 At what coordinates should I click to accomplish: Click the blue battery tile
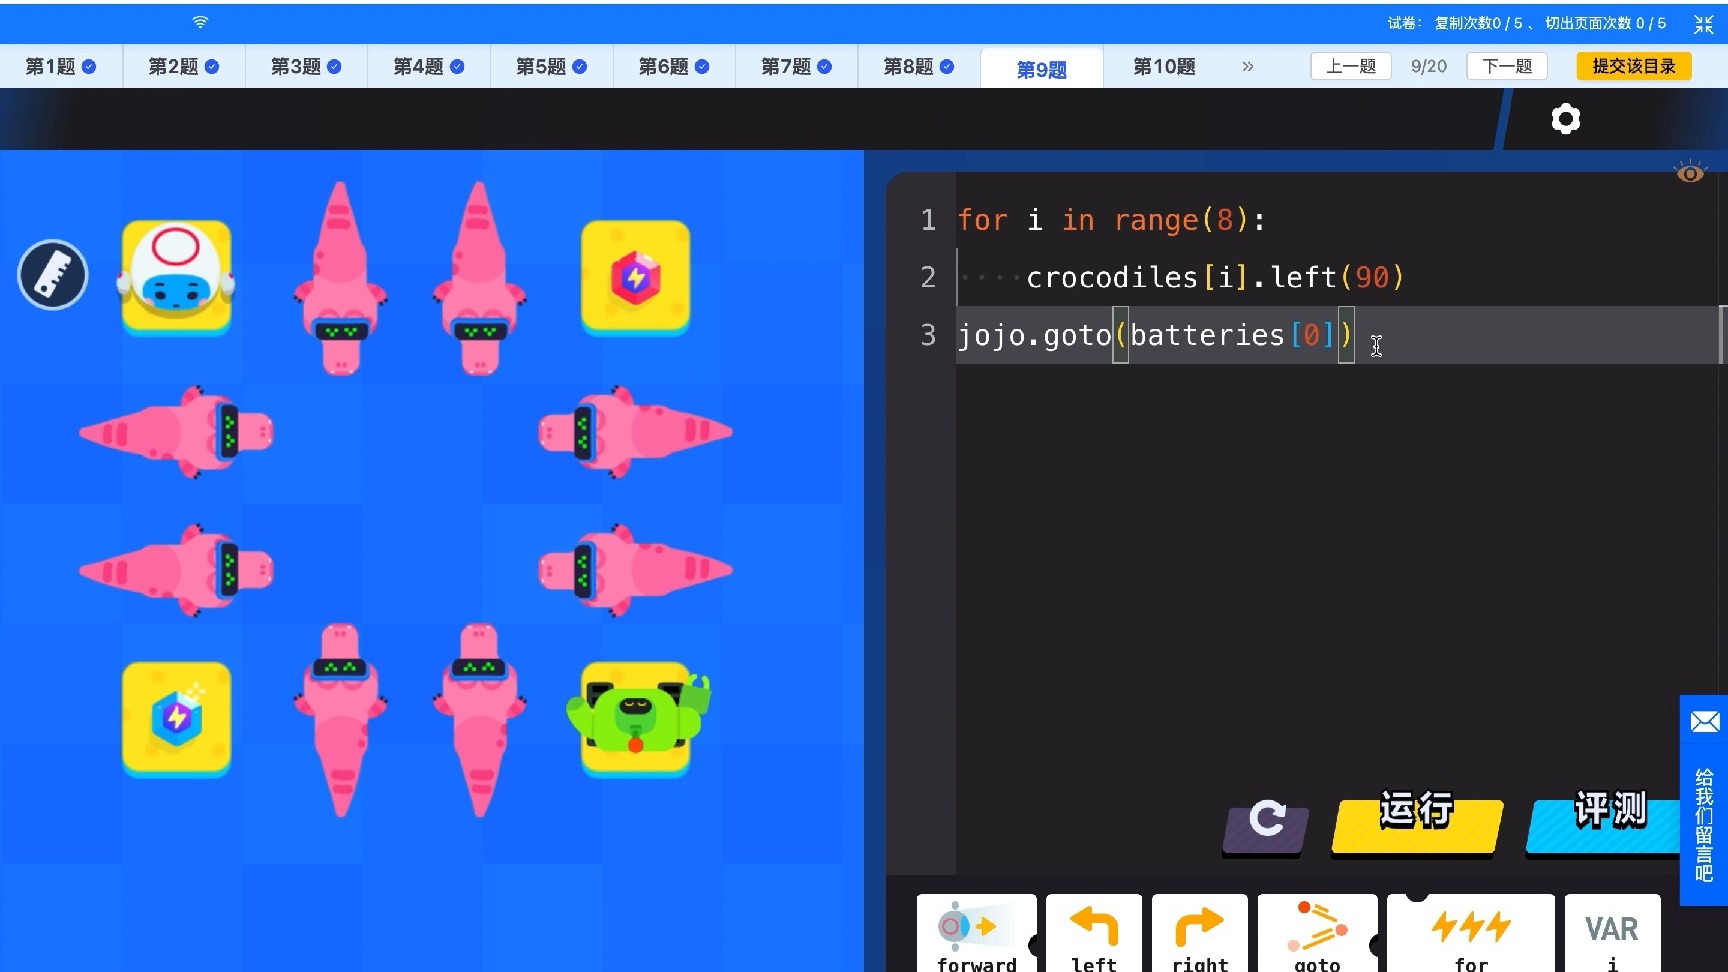[177, 717]
